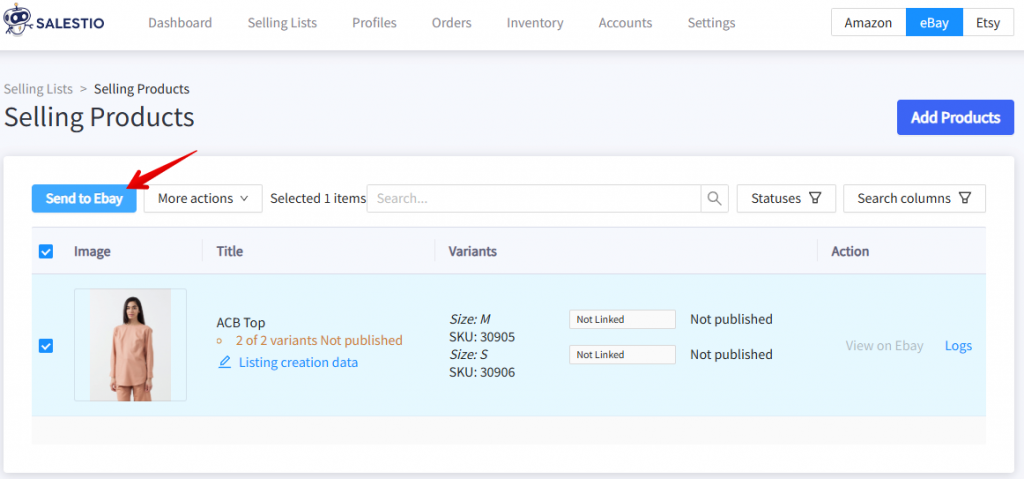The image size is (1024, 479).
Task: Uncheck the ACB Top row checkbox
Action: click(x=46, y=345)
